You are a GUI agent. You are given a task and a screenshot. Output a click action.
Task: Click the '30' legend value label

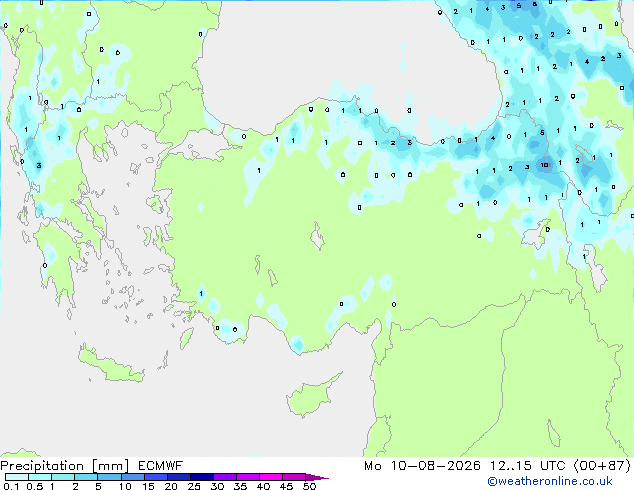[217, 486]
